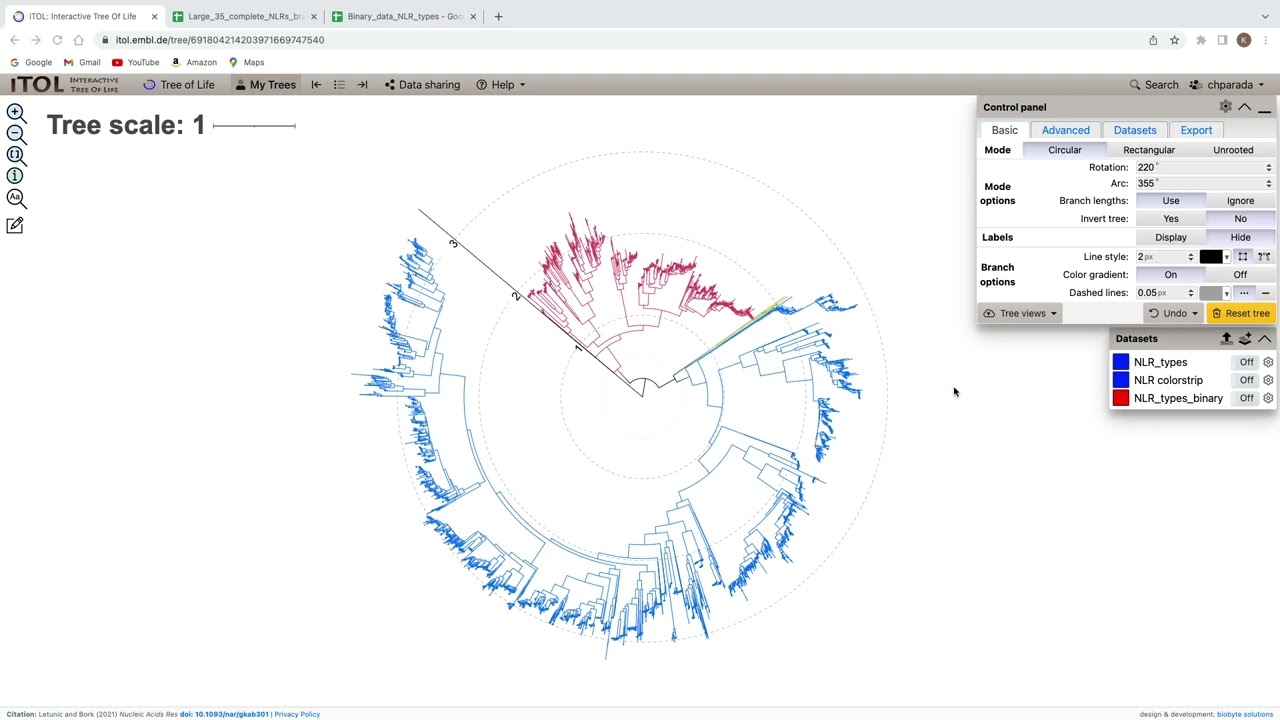Upload a dataset file icon
Image resolution: width=1280 pixels, height=720 pixels.
[x=1226, y=339]
